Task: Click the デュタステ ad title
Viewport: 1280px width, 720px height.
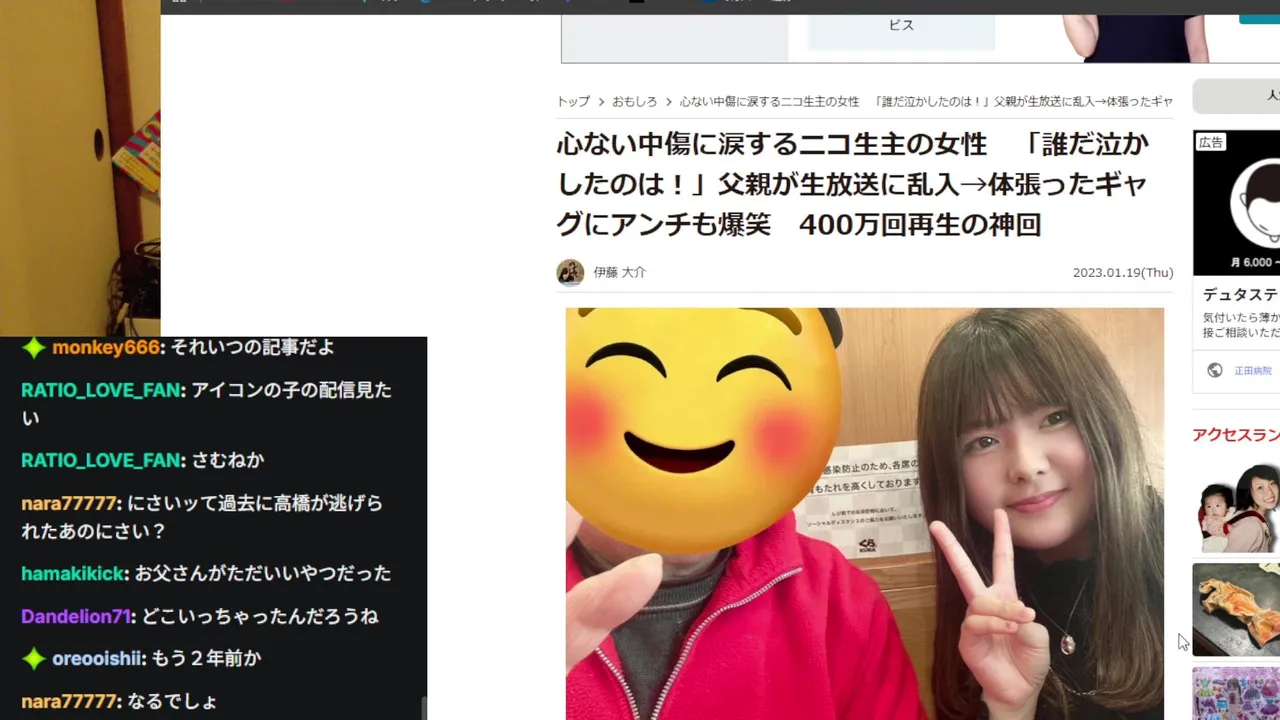Action: point(1240,295)
